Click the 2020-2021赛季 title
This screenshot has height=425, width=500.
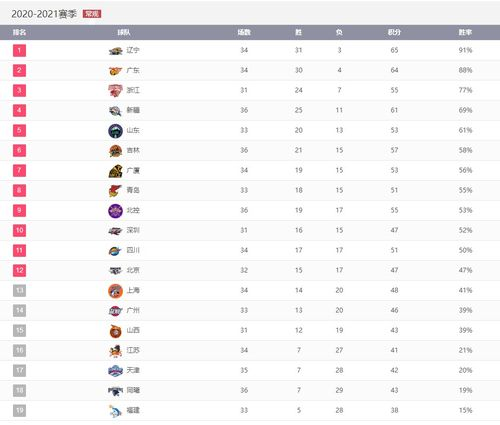[x=44, y=14]
